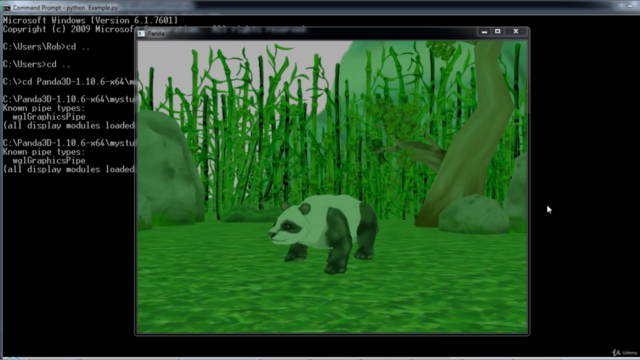This screenshot has height=360, width=640.
Task: Click the panda model in the 3D scene
Action: pyautogui.click(x=323, y=233)
